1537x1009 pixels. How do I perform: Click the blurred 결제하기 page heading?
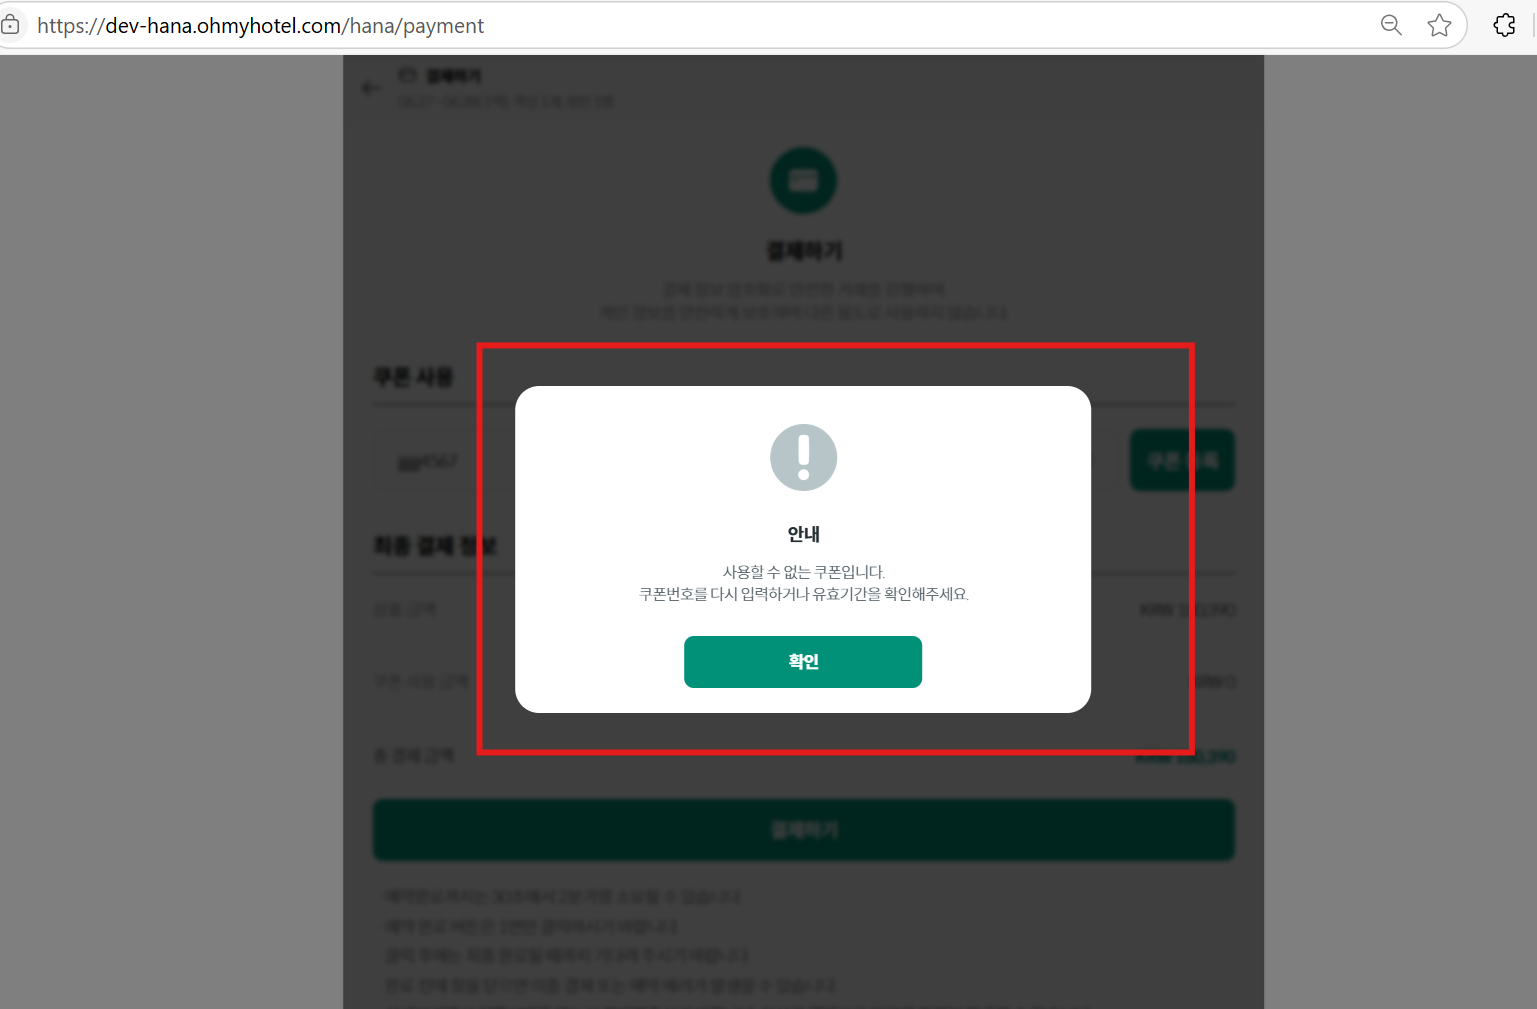804,251
